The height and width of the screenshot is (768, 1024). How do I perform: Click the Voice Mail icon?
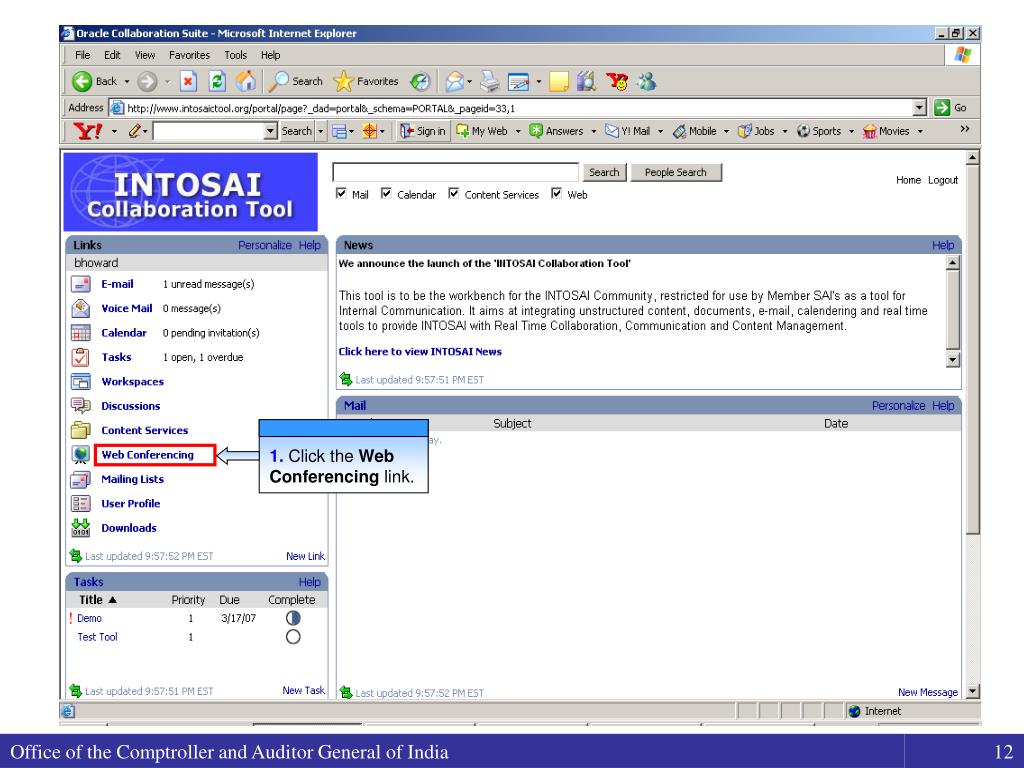coord(80,308)
